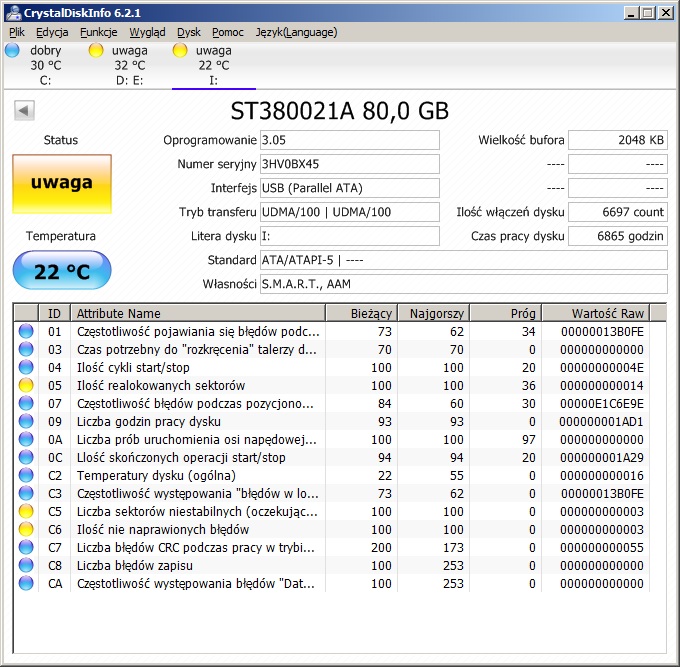680x667 pixels.
Task: Click the status orb for attribute 09
Action: point(26,422)
